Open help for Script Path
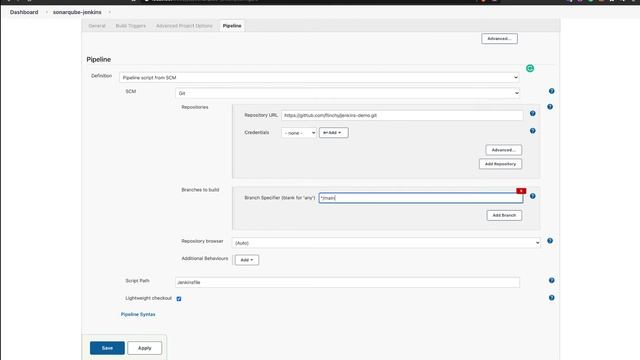The width and height of the screenshot is (640, 360). point(551,280)
